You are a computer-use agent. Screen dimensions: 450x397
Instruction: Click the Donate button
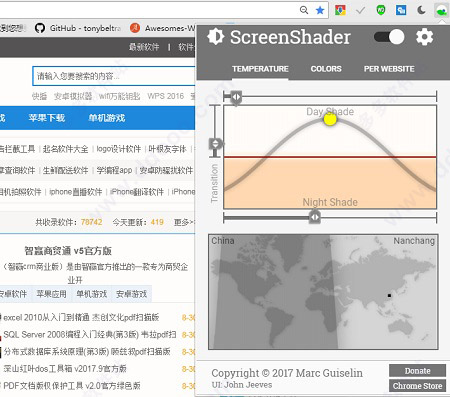pyautogui.click(x=417, y=371)
